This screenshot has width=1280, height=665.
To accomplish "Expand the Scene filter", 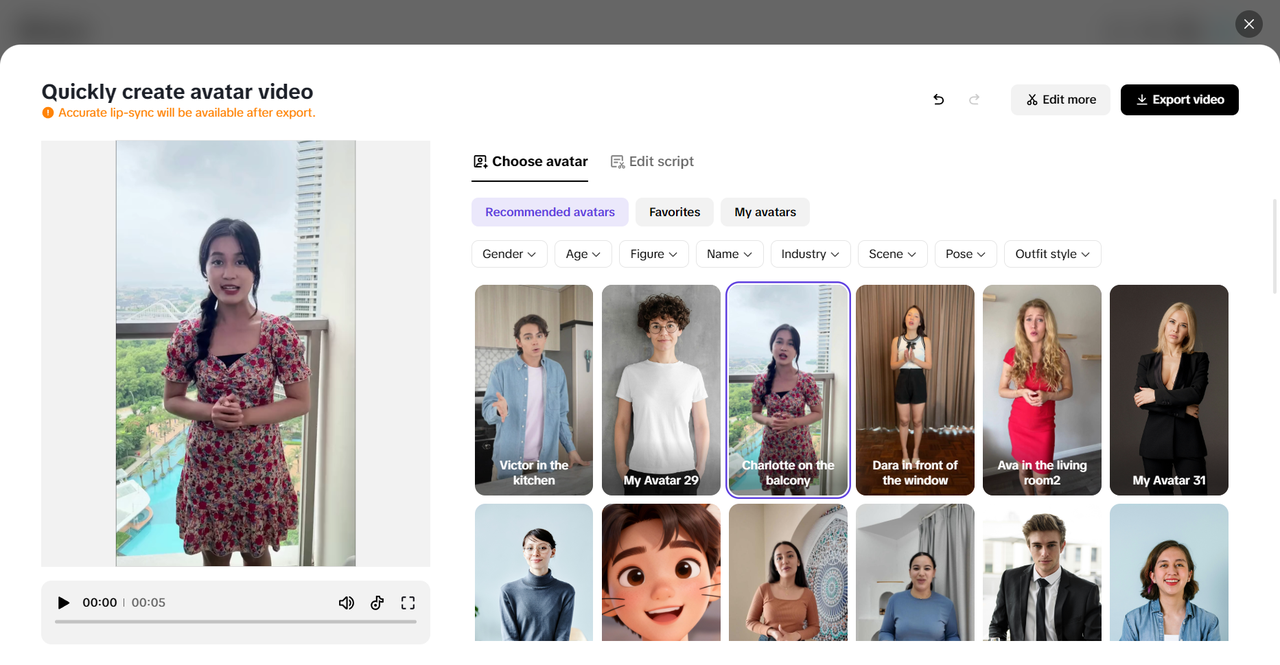I will click(892, 254).
